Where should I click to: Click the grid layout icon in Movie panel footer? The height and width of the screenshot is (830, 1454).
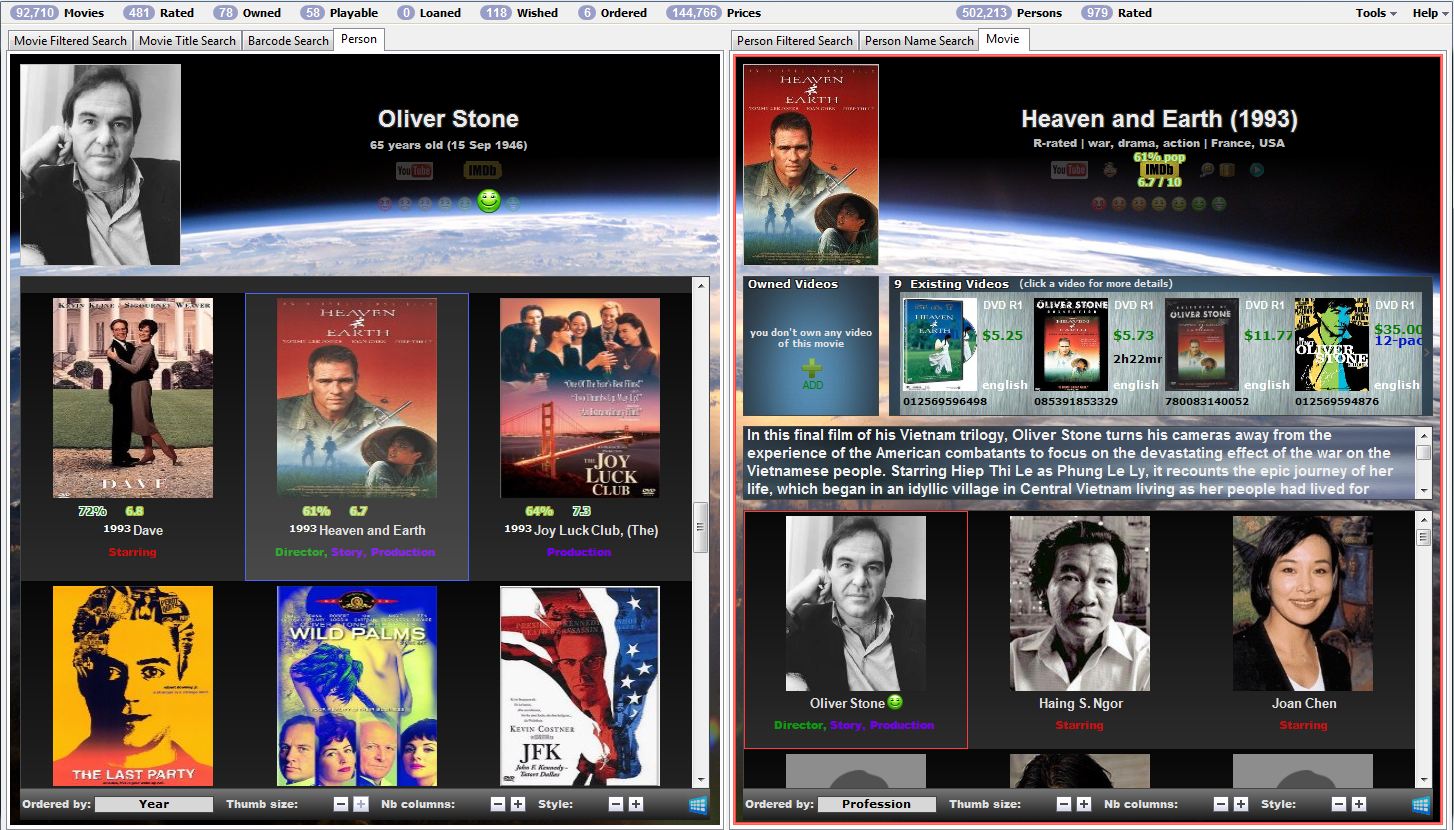click(x=1421, y=804)
